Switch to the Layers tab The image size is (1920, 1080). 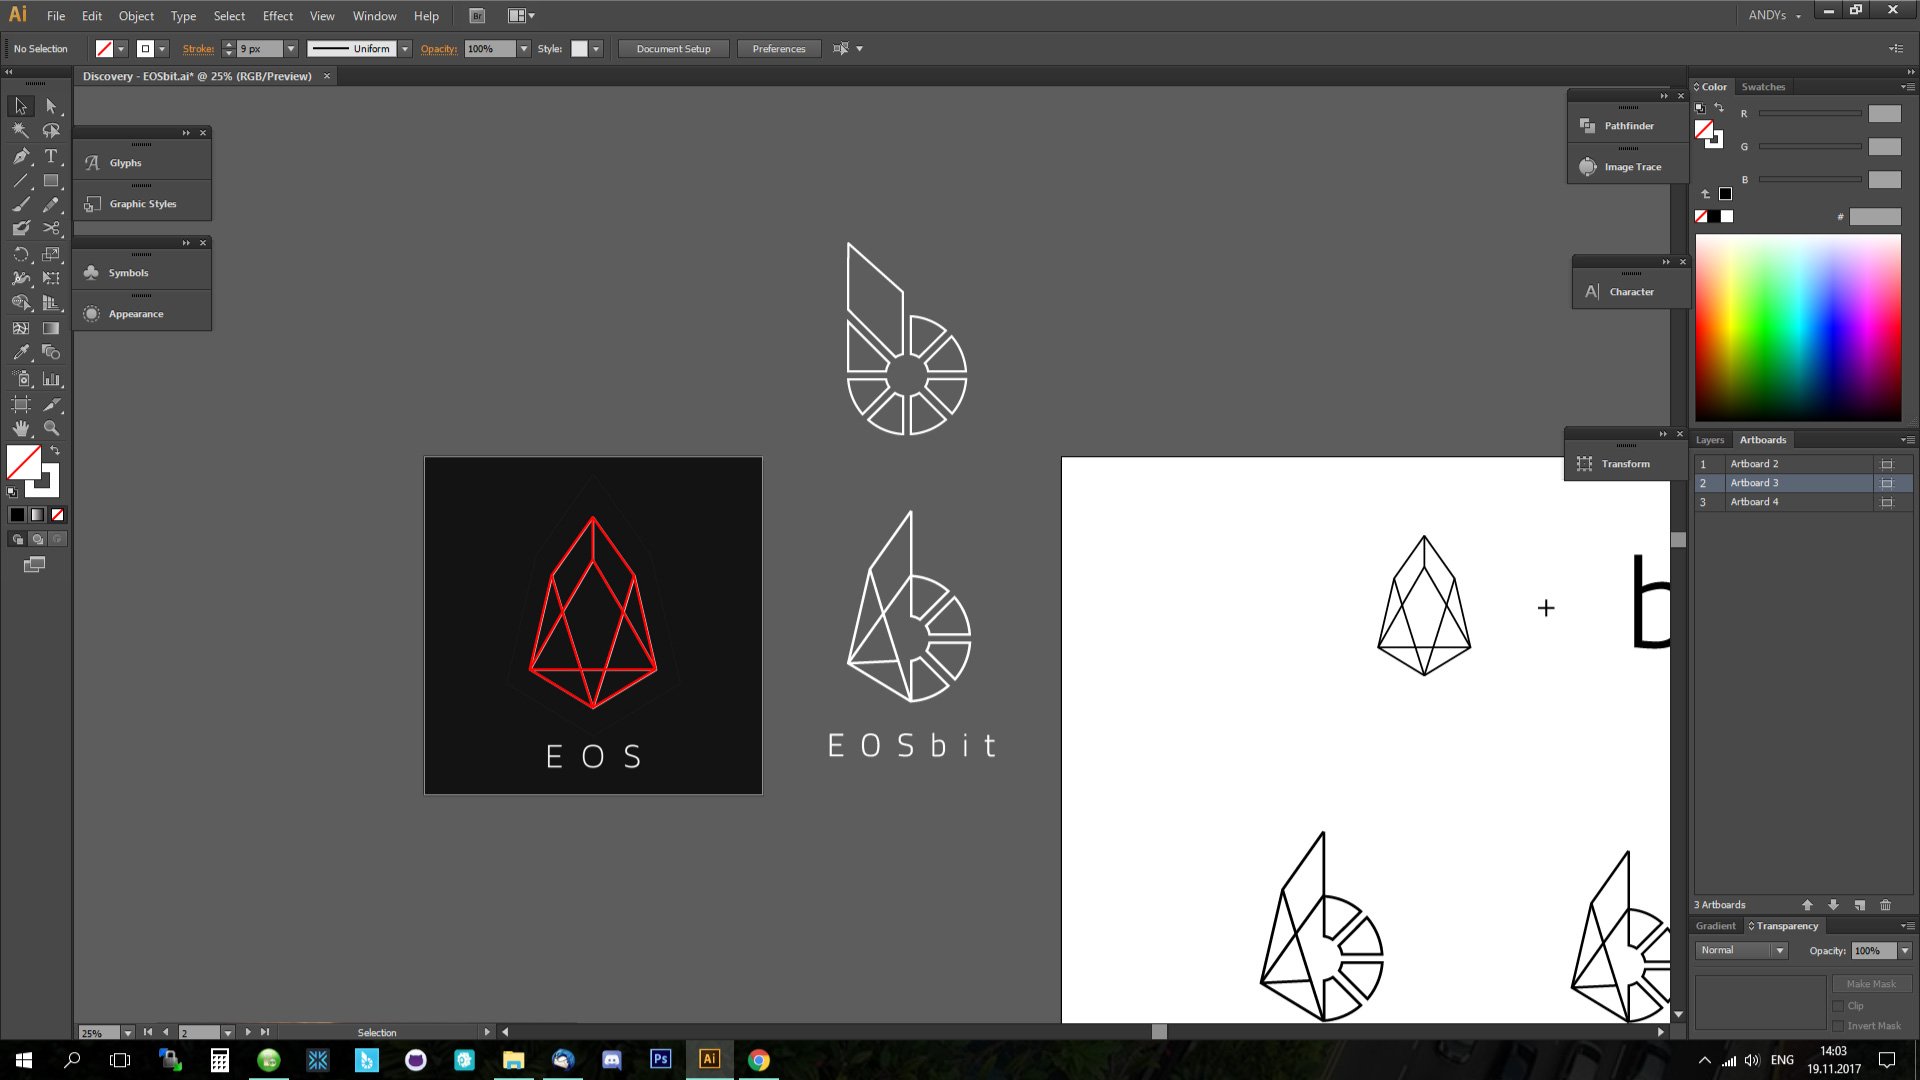1709,440
